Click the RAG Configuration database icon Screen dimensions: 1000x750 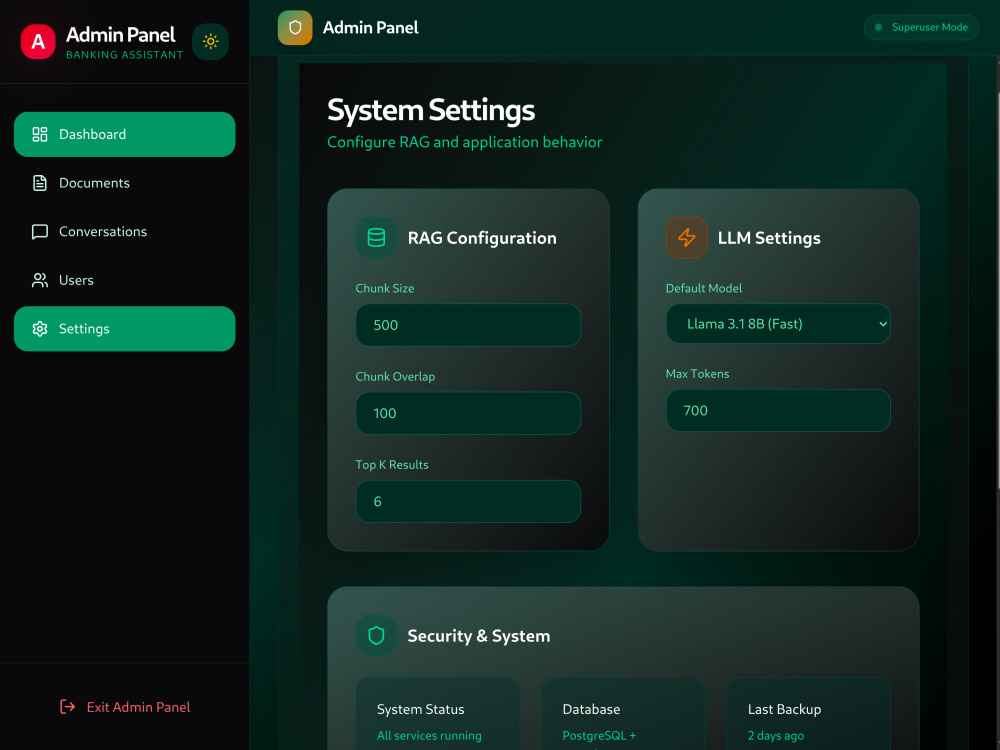(376, 238)
